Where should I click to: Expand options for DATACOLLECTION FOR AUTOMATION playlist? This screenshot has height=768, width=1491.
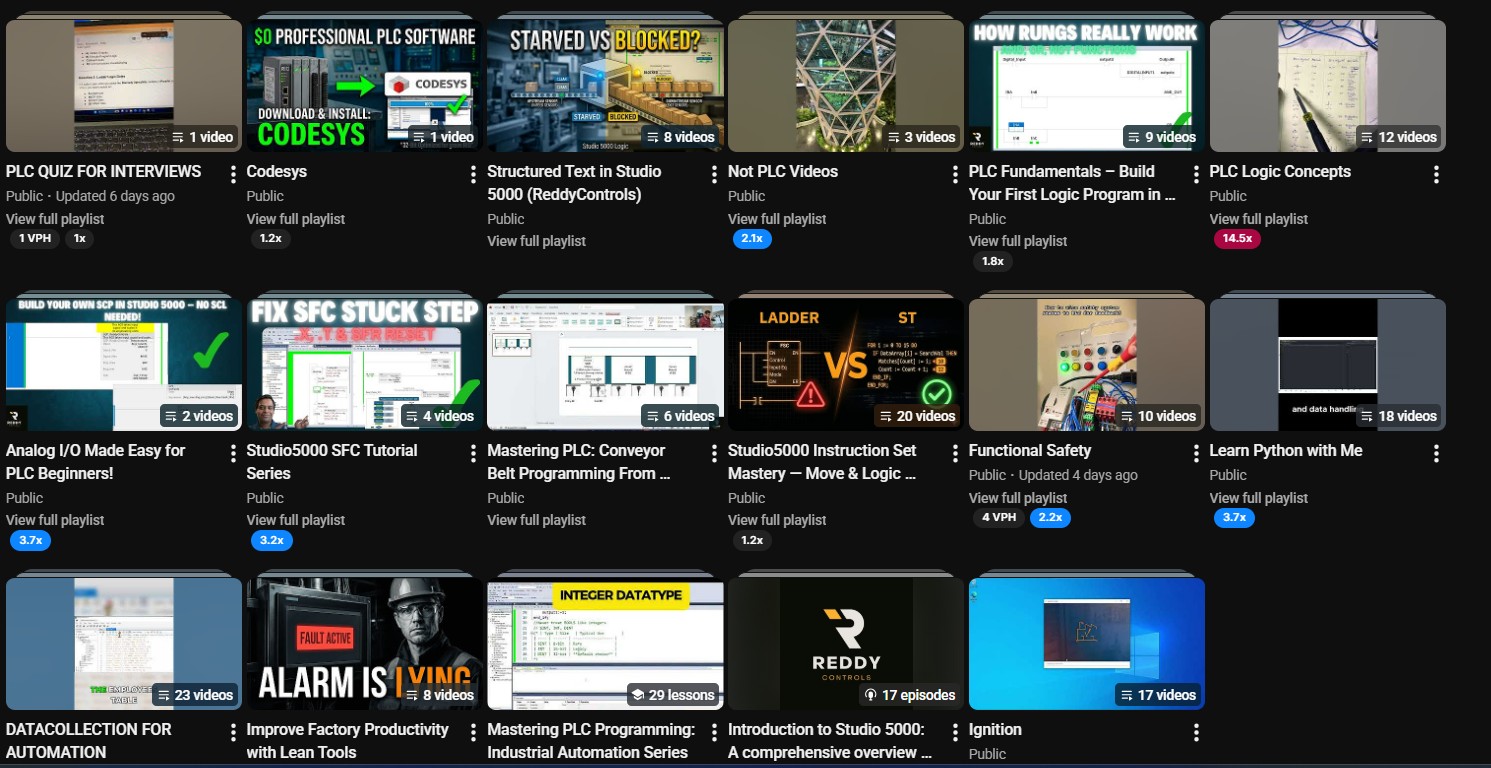[232, 733]
